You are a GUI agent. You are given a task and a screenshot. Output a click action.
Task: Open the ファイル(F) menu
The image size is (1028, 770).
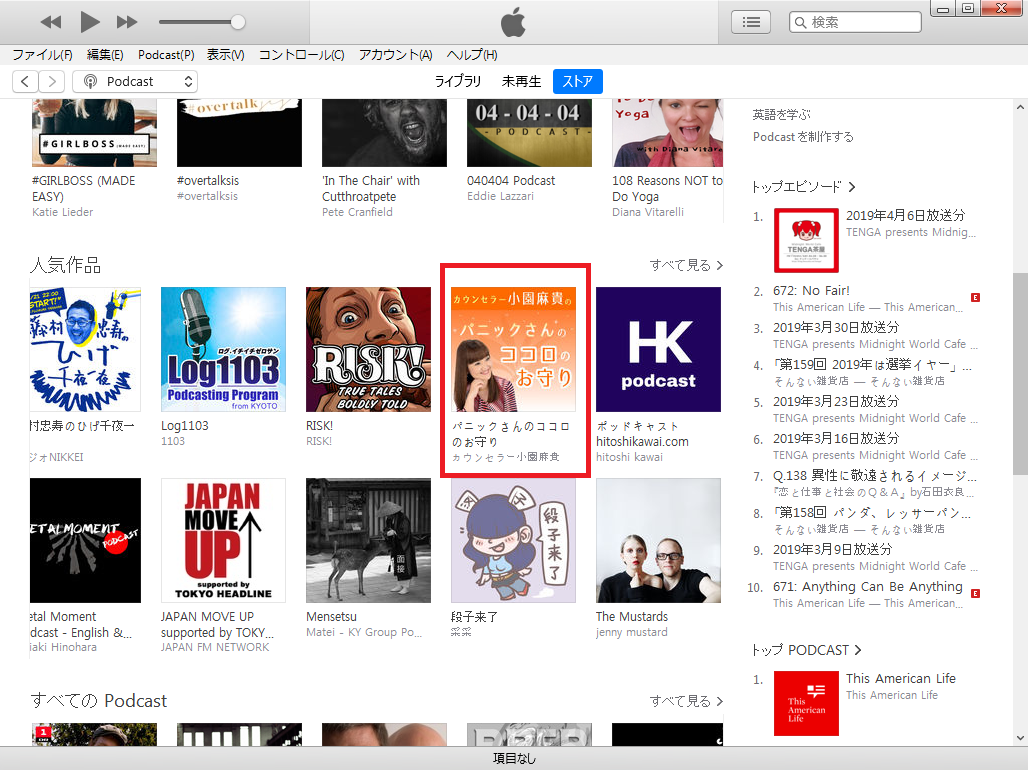click(x=43, y=55)
